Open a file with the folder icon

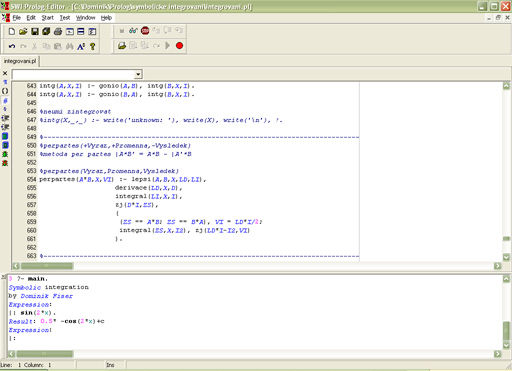coord(23,31)
